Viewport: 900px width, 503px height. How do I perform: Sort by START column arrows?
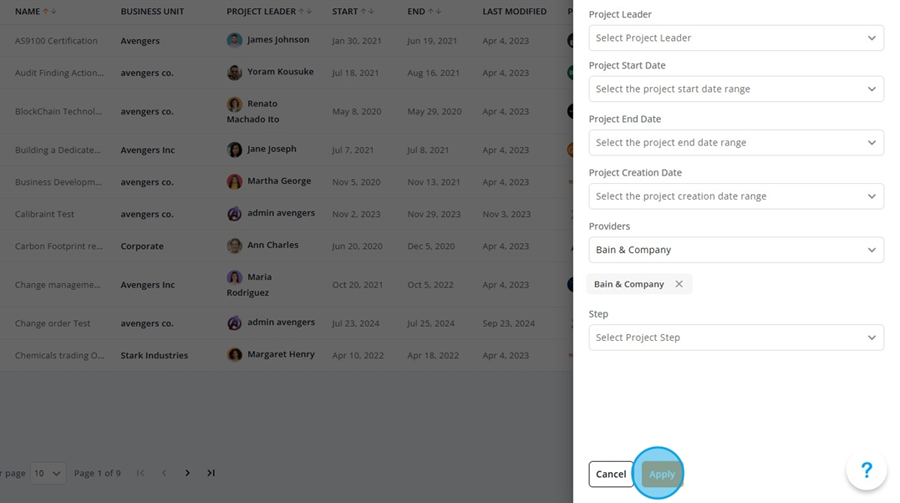367,11
